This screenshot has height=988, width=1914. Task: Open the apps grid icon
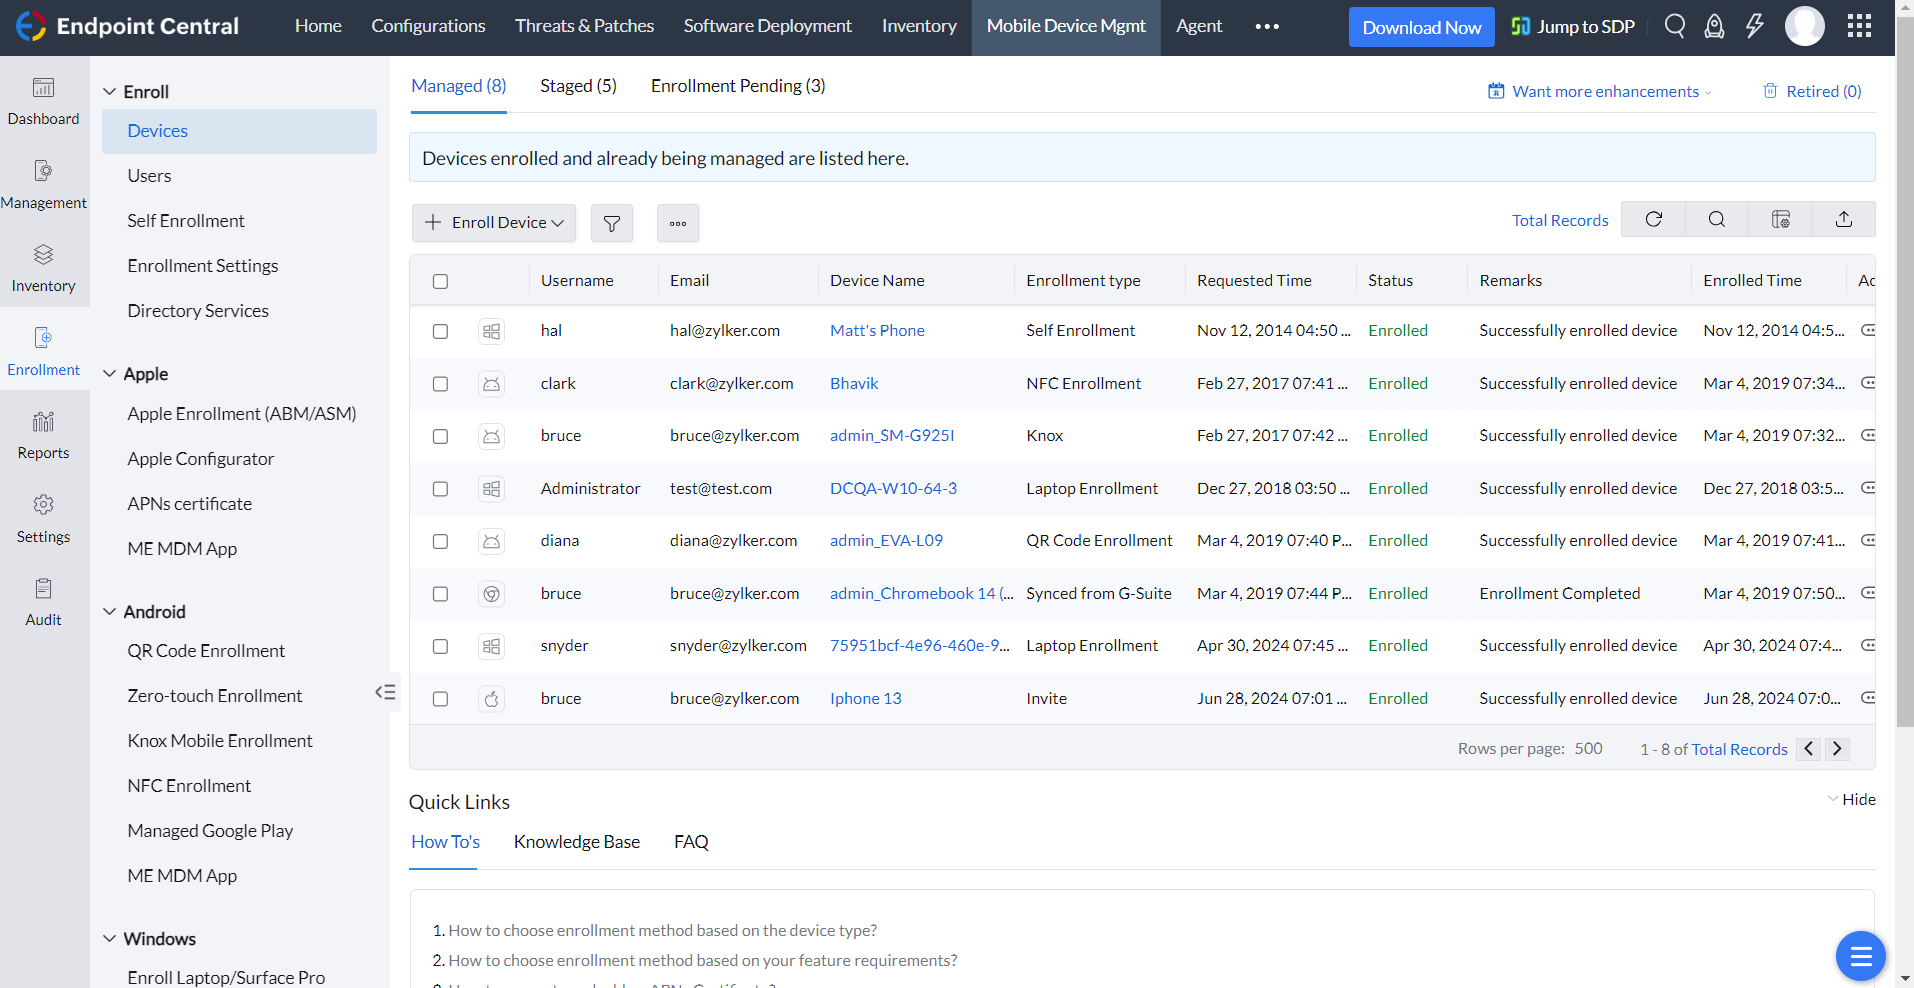[1859, 27]
